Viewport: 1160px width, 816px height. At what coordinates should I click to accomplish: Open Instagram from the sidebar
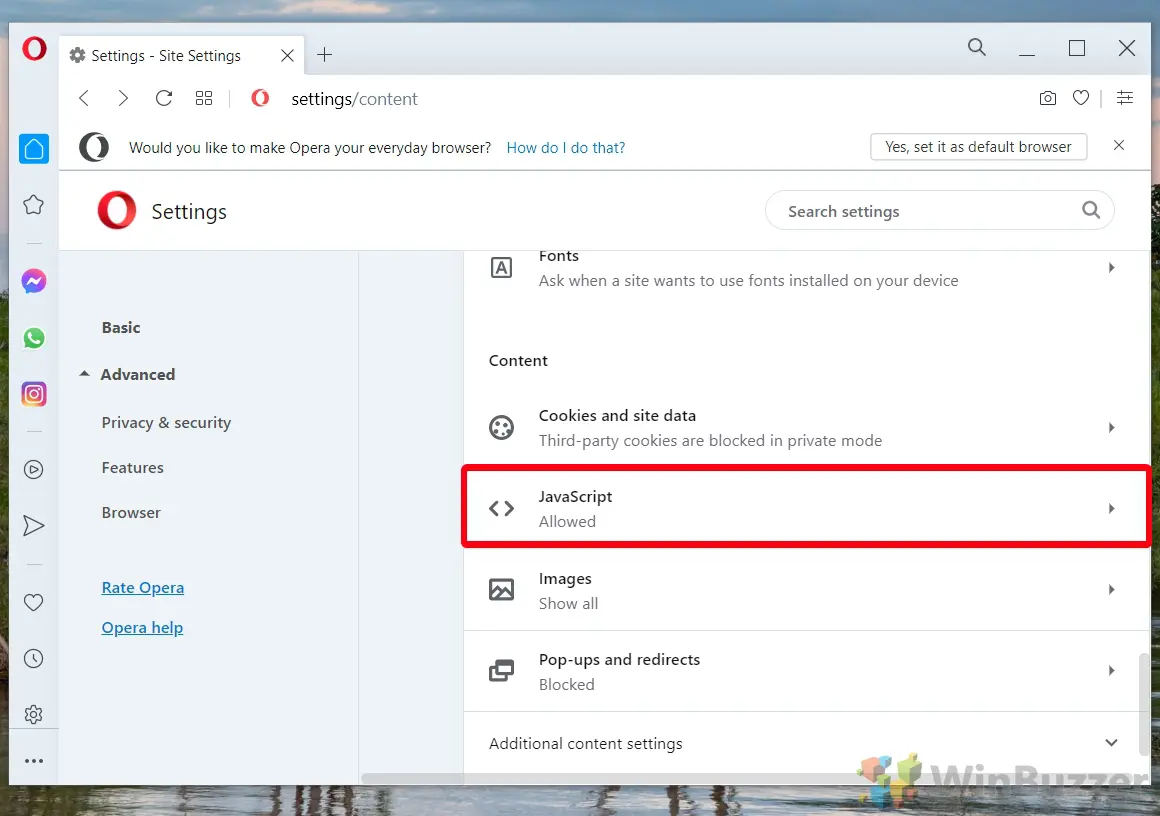[34, 394]
